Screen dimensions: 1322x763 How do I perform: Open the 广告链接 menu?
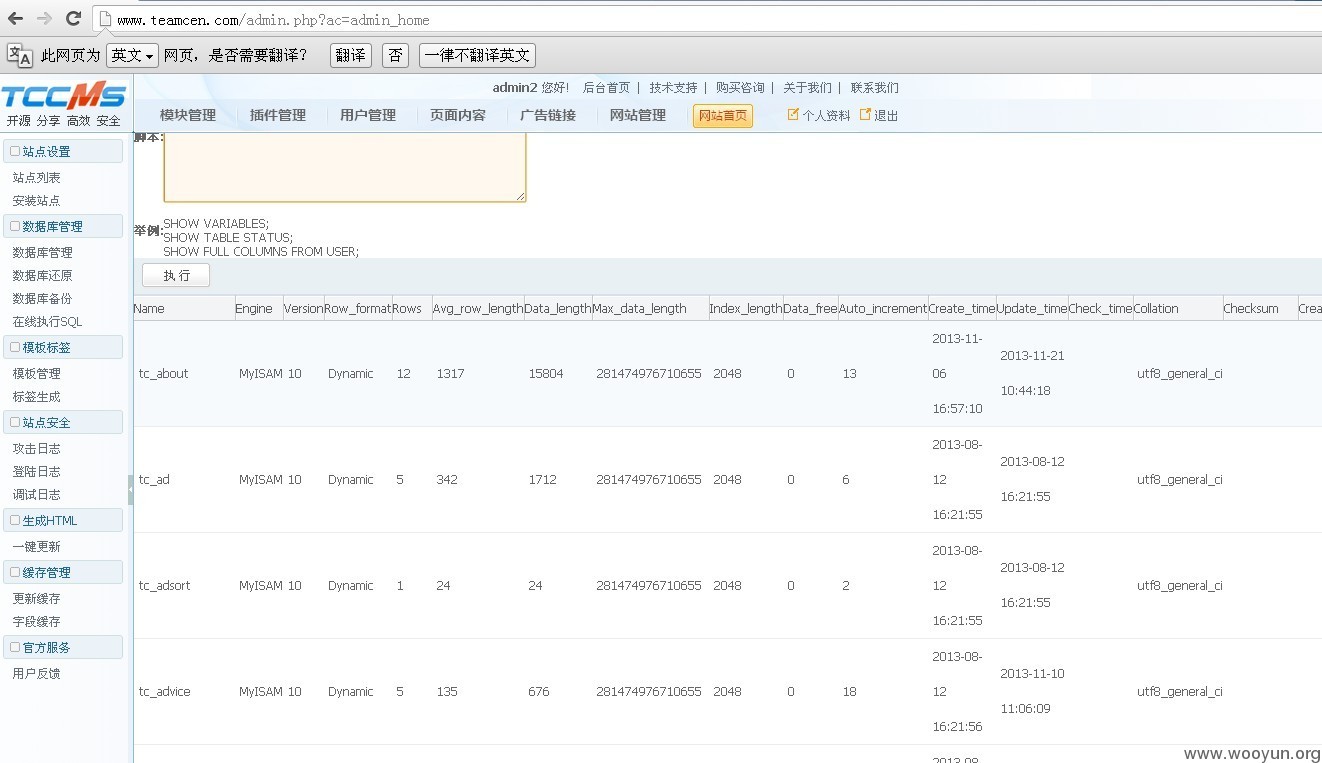click(x=548, y=115)
